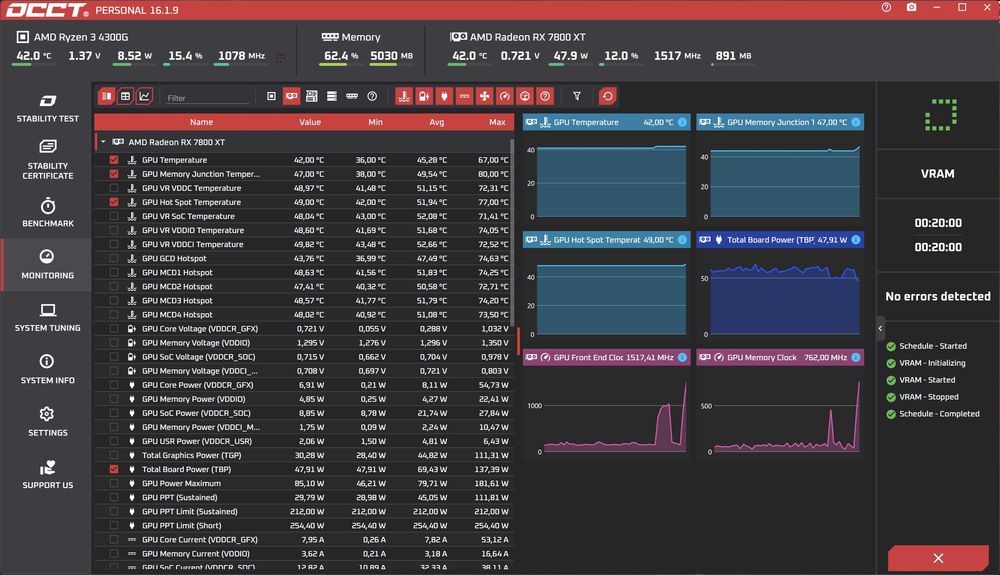Collapse AMD Radeon RX 7800 XT group
Screen dimensions: 1000x575
tap(103, 142)
